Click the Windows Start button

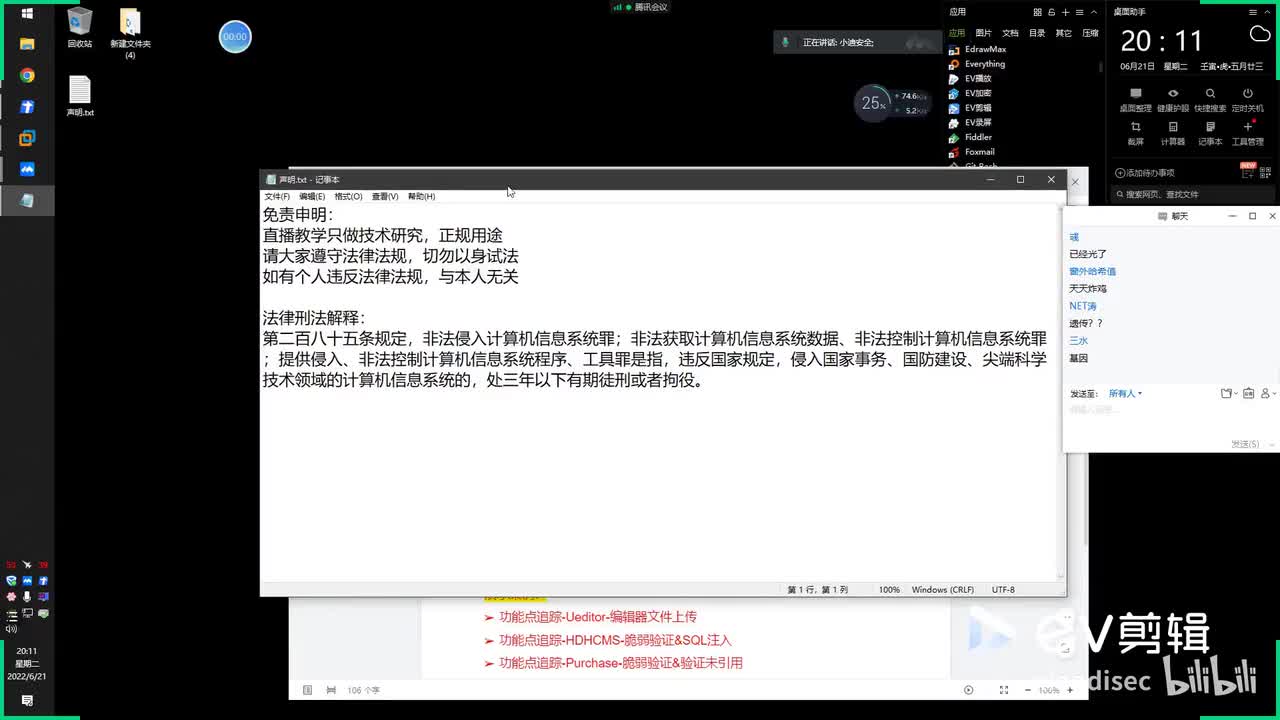click(x=27, y=13)
